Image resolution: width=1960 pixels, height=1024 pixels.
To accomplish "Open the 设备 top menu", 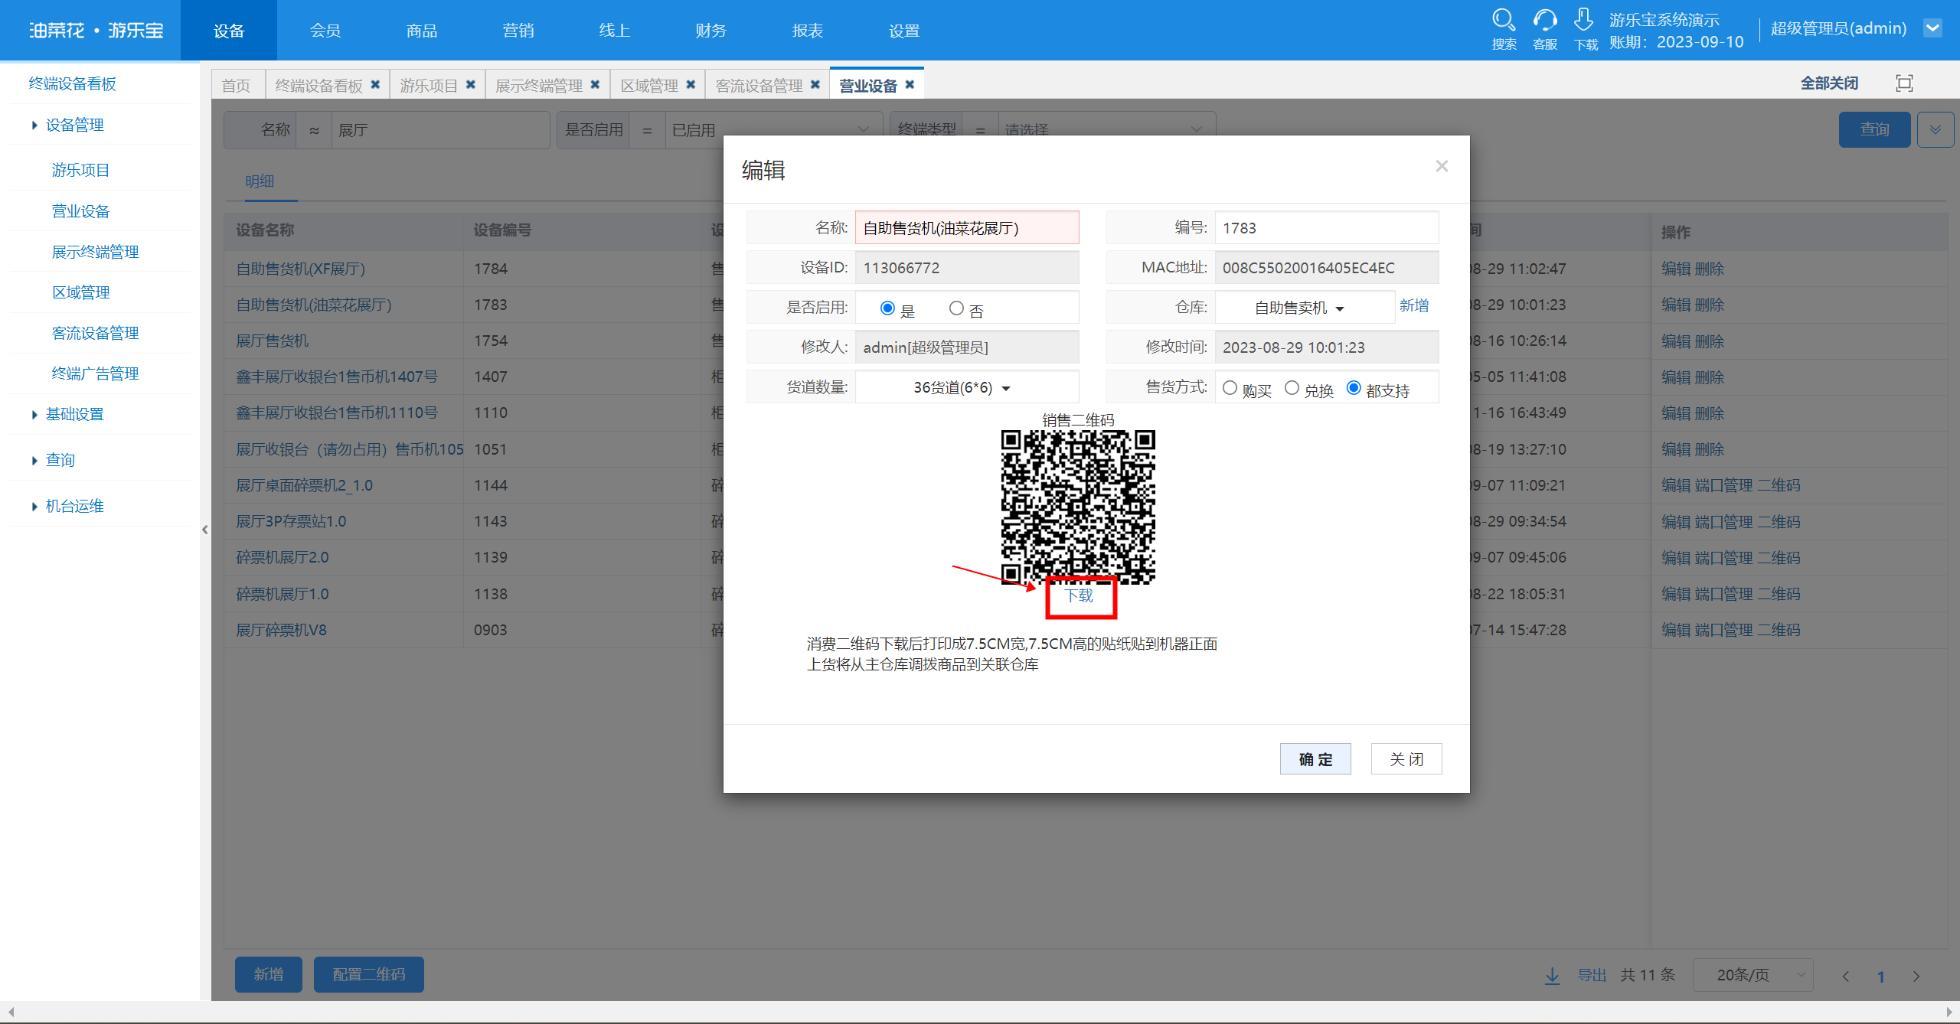I will pyautogui.click(x=229, y=30).
